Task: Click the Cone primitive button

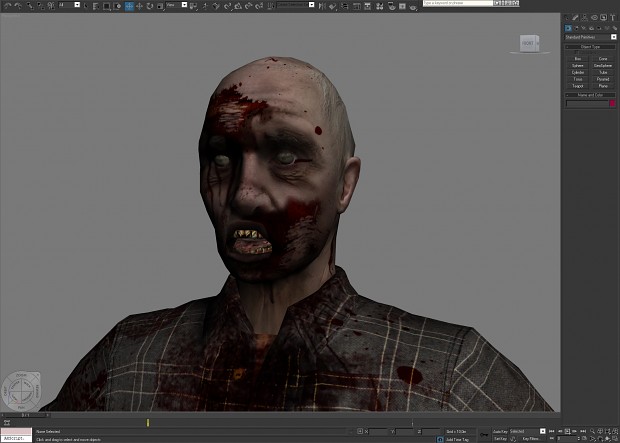Action: click(603, 59)
